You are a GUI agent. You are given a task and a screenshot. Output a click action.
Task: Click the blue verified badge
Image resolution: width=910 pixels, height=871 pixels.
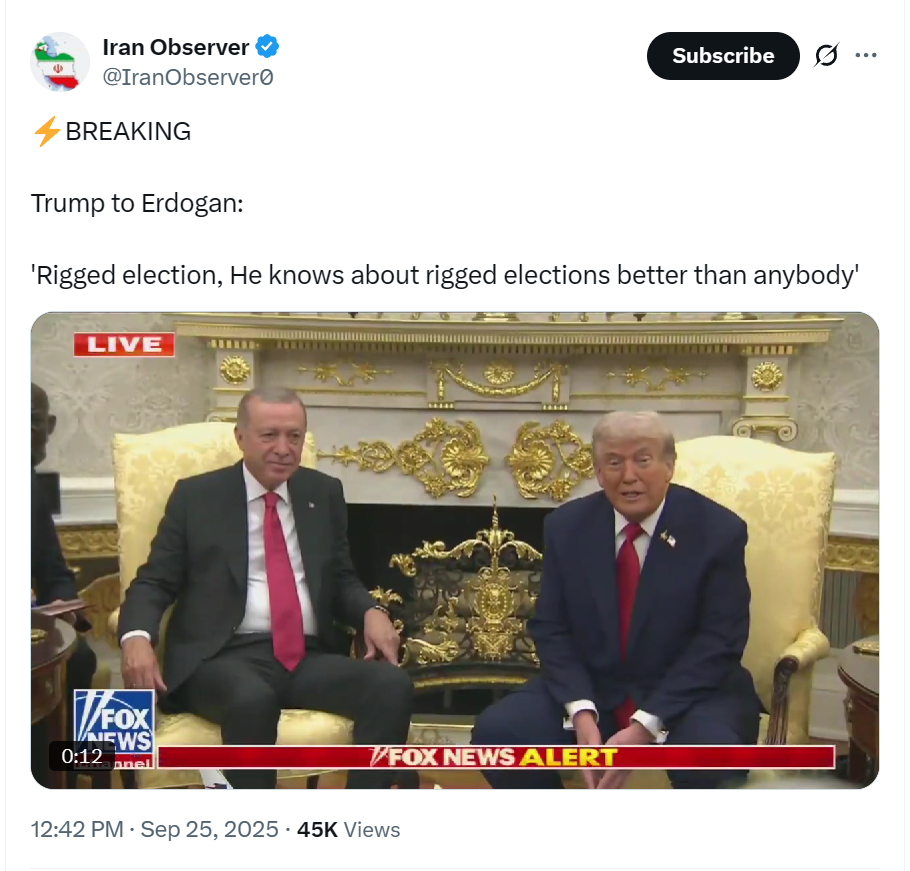click(x=267, y=46)
